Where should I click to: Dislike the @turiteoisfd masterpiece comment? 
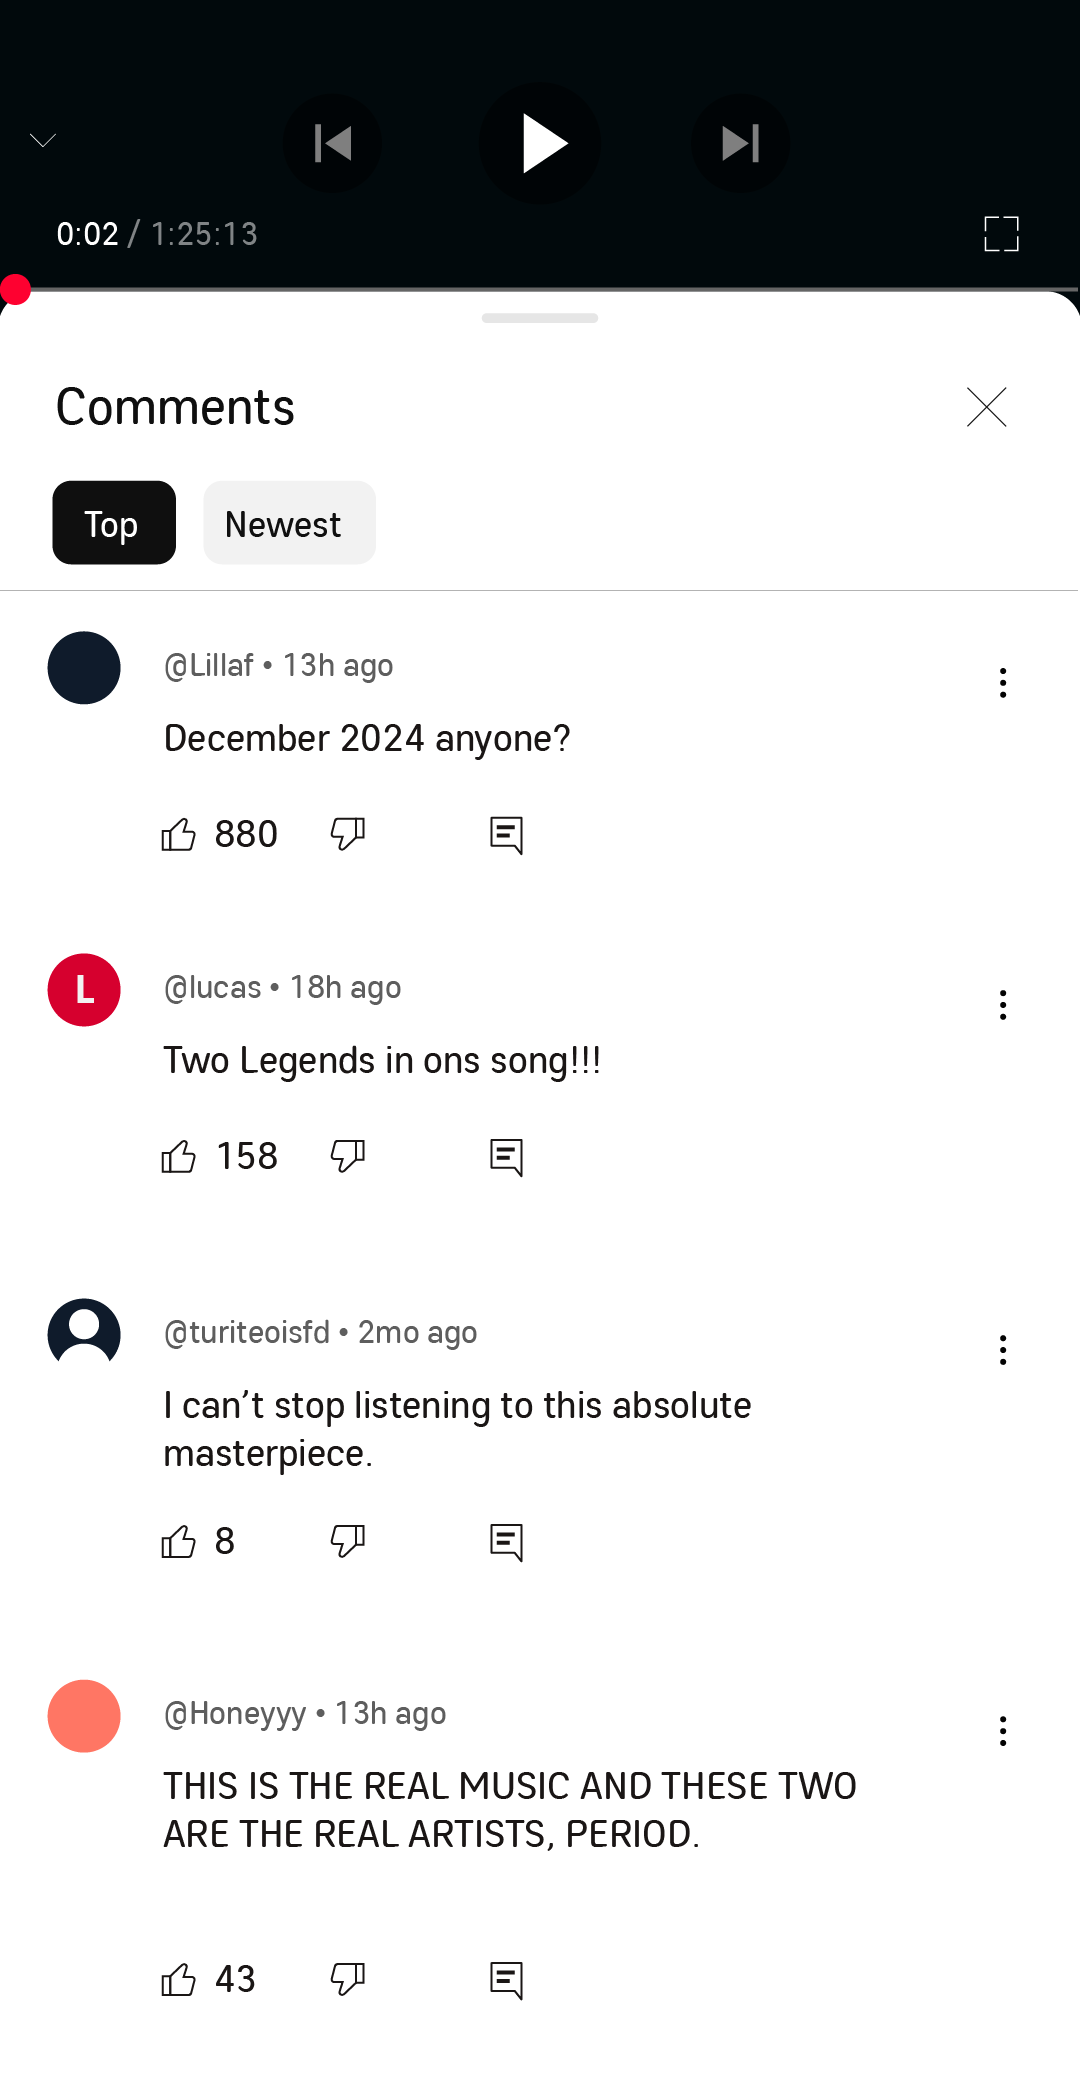[x=348, y=1541]
